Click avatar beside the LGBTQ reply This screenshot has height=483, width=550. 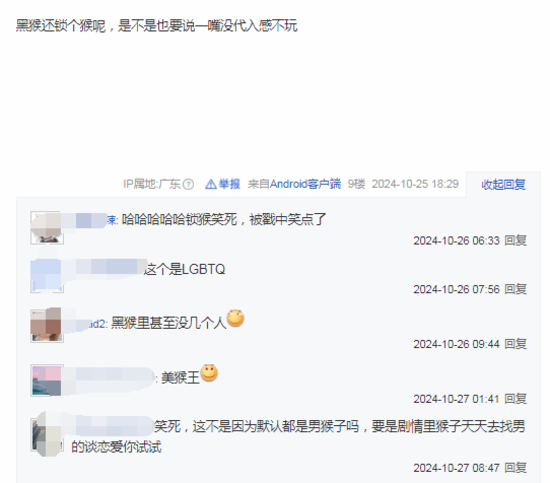tap(47, 276)
